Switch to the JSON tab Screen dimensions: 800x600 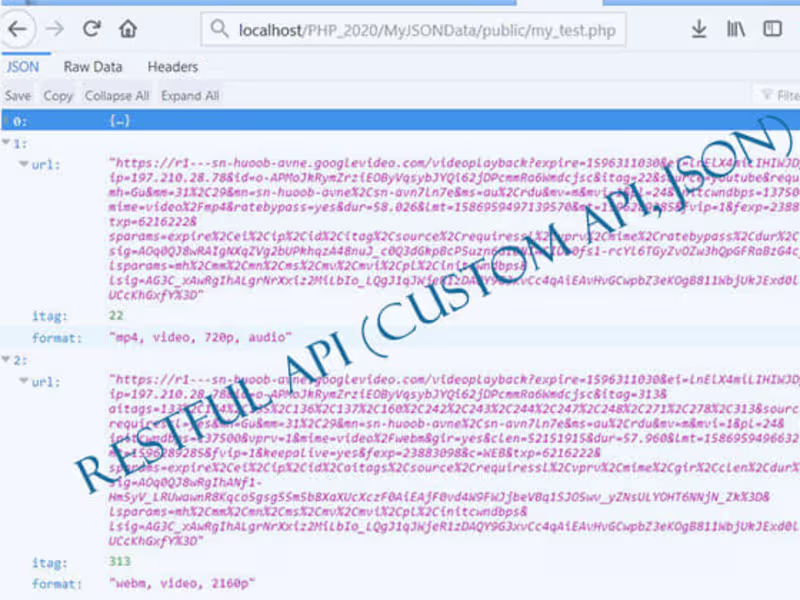[23, 67]
